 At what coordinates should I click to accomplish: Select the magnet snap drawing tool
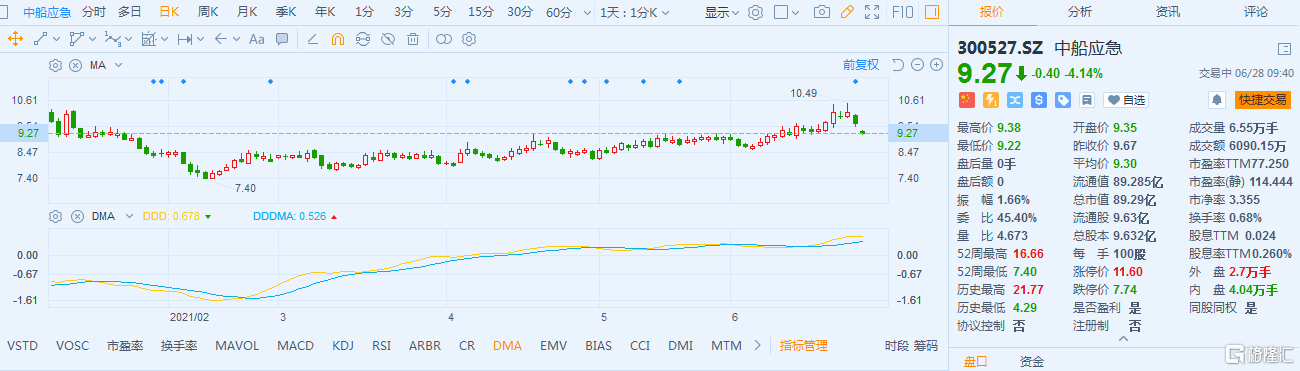pyautogui.click(x=338, y=39)
